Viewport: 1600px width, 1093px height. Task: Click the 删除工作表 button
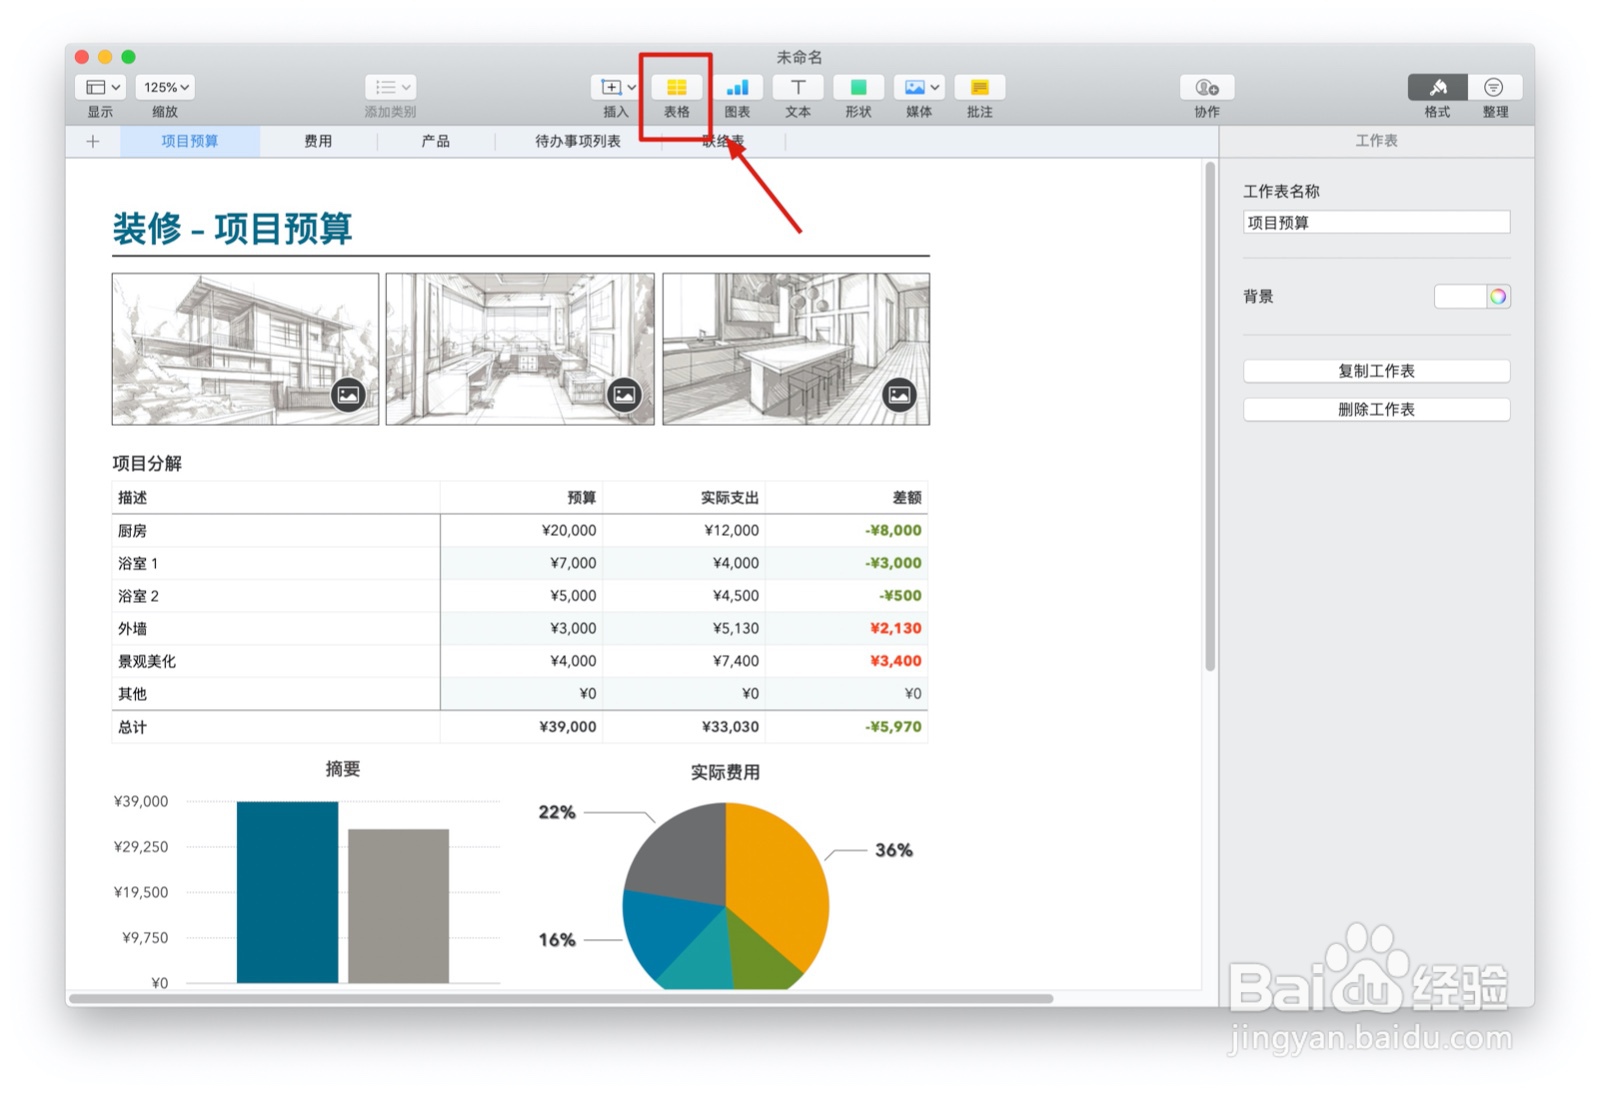click(x=1375, y=409)
